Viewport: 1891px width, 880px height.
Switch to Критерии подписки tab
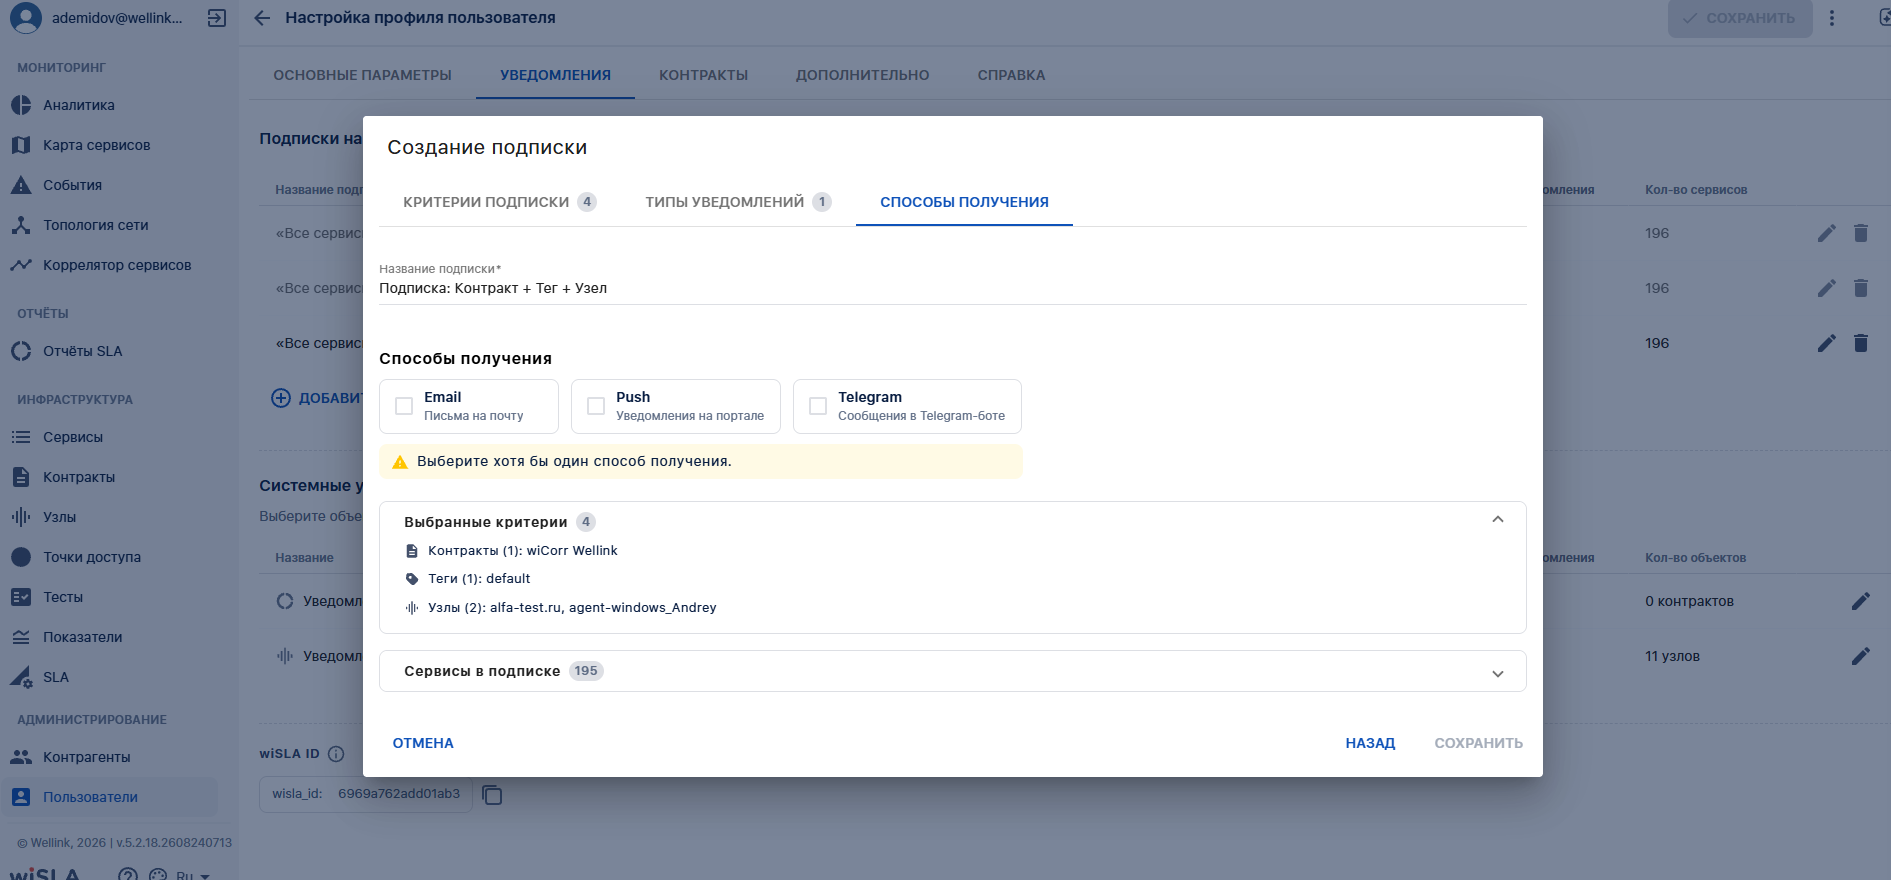pos(499,202)
